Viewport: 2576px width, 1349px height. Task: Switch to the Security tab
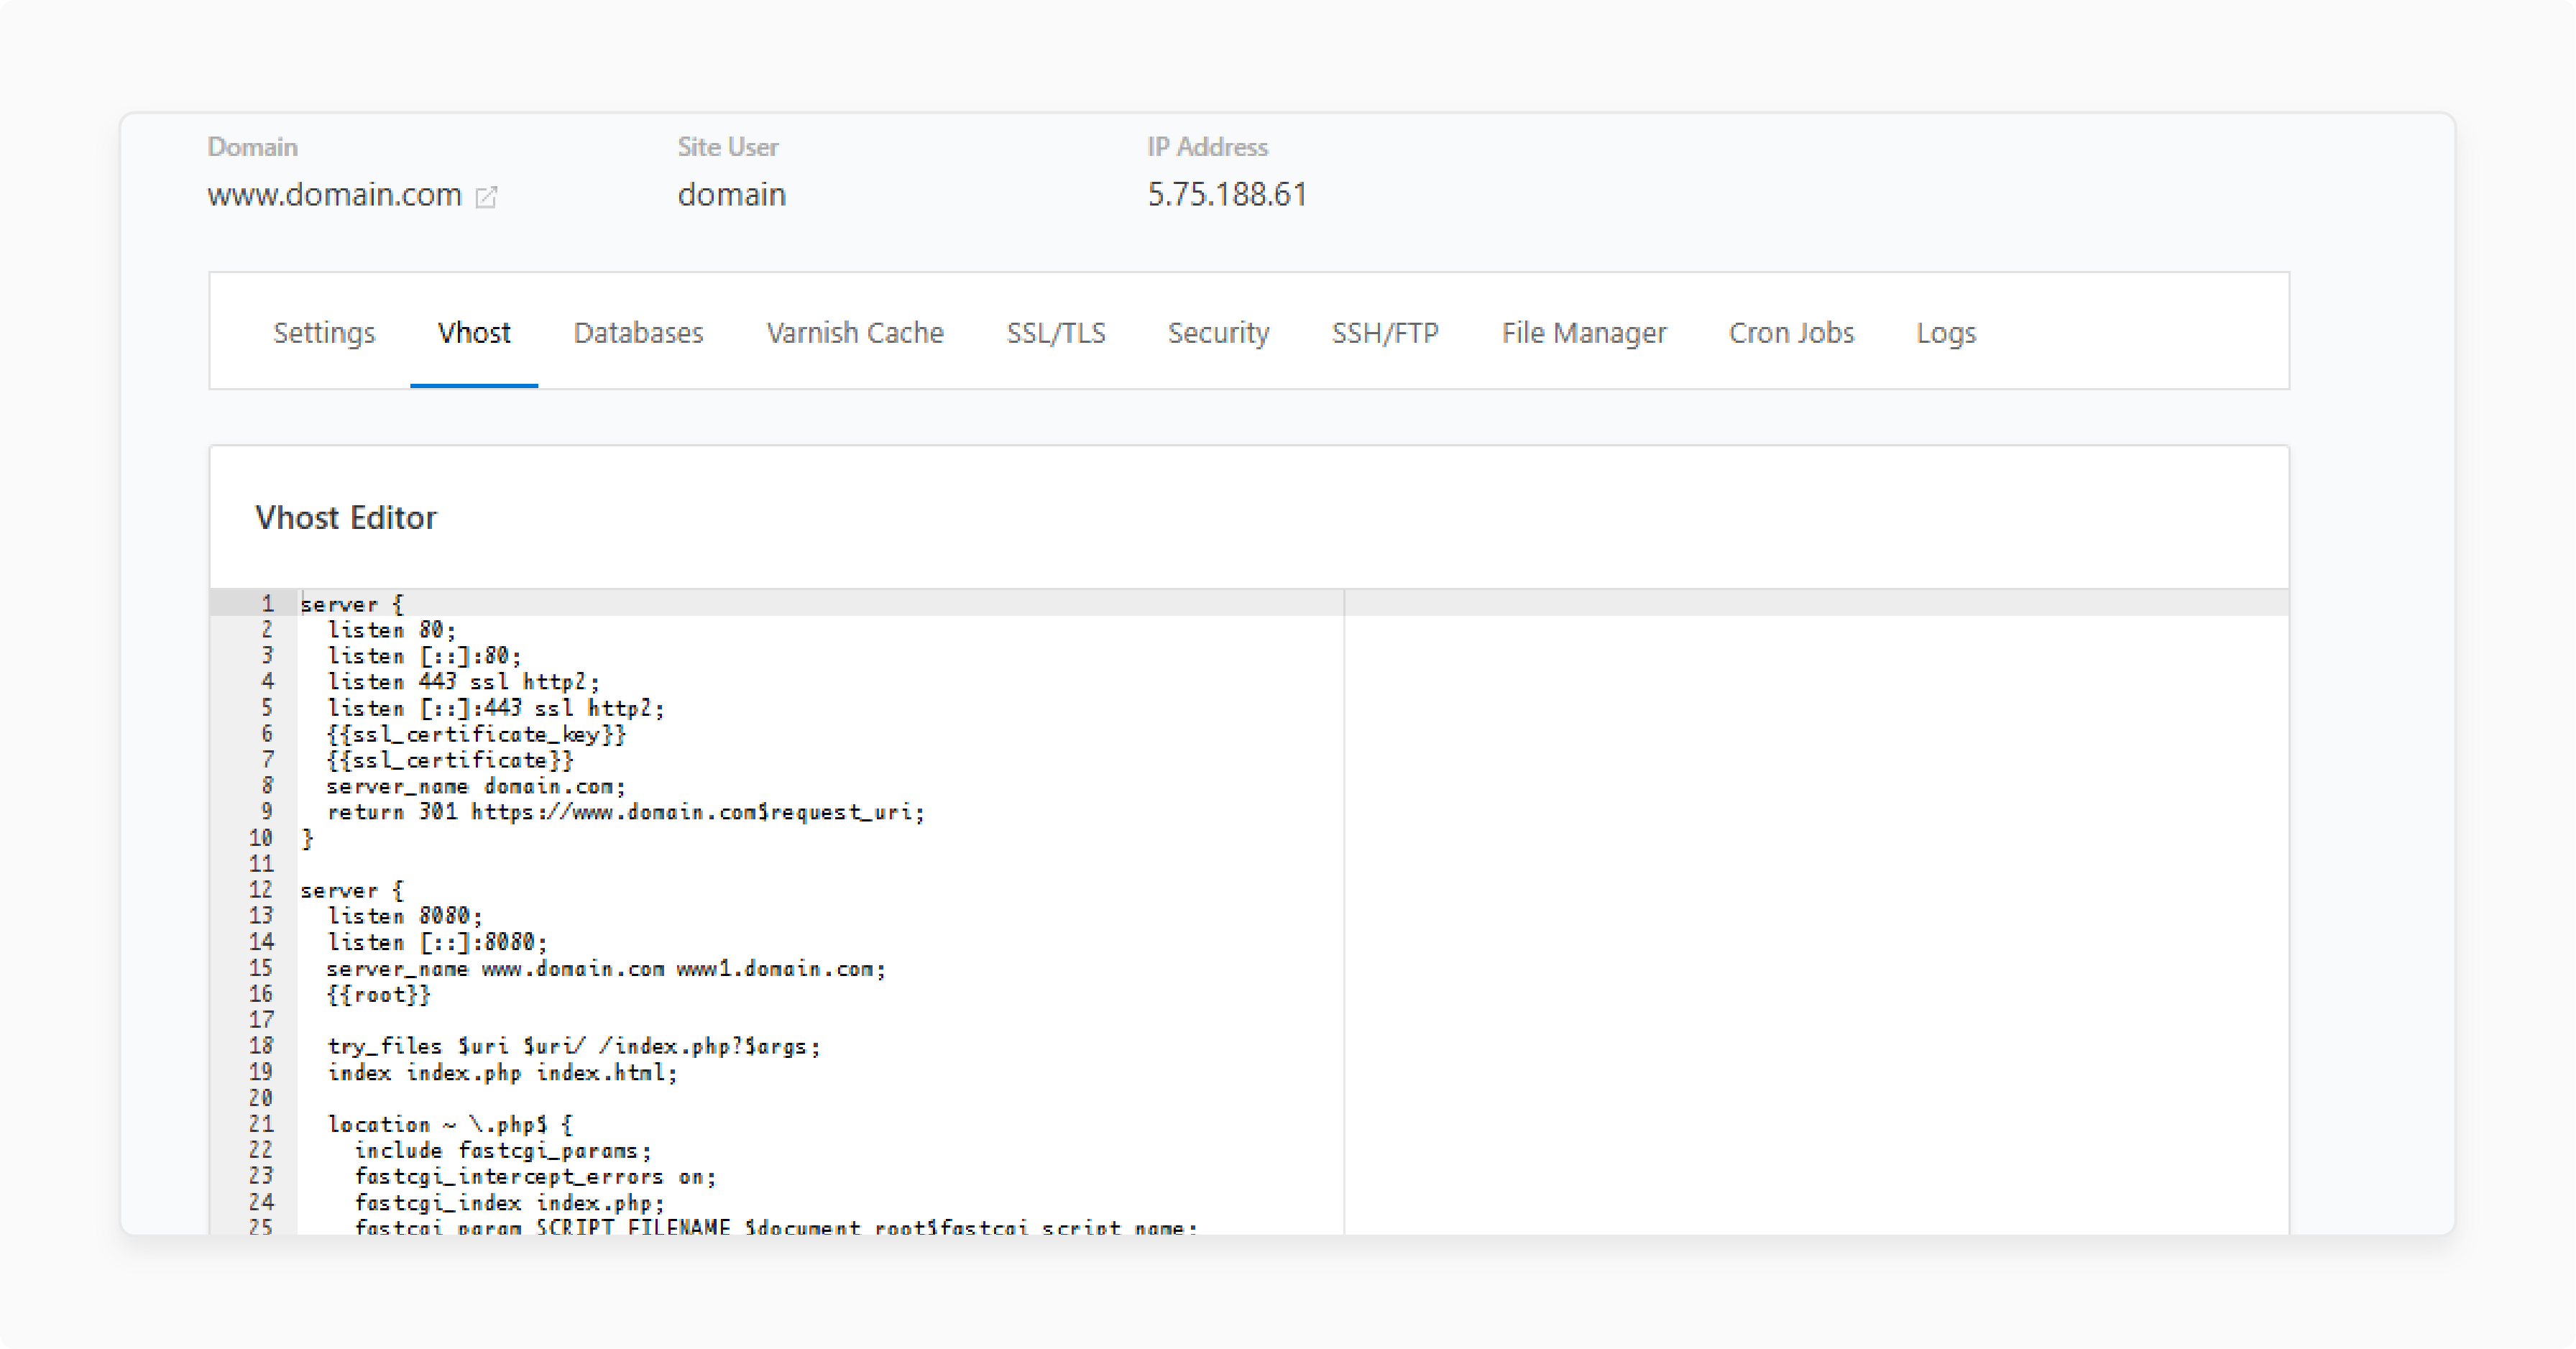1218,332
